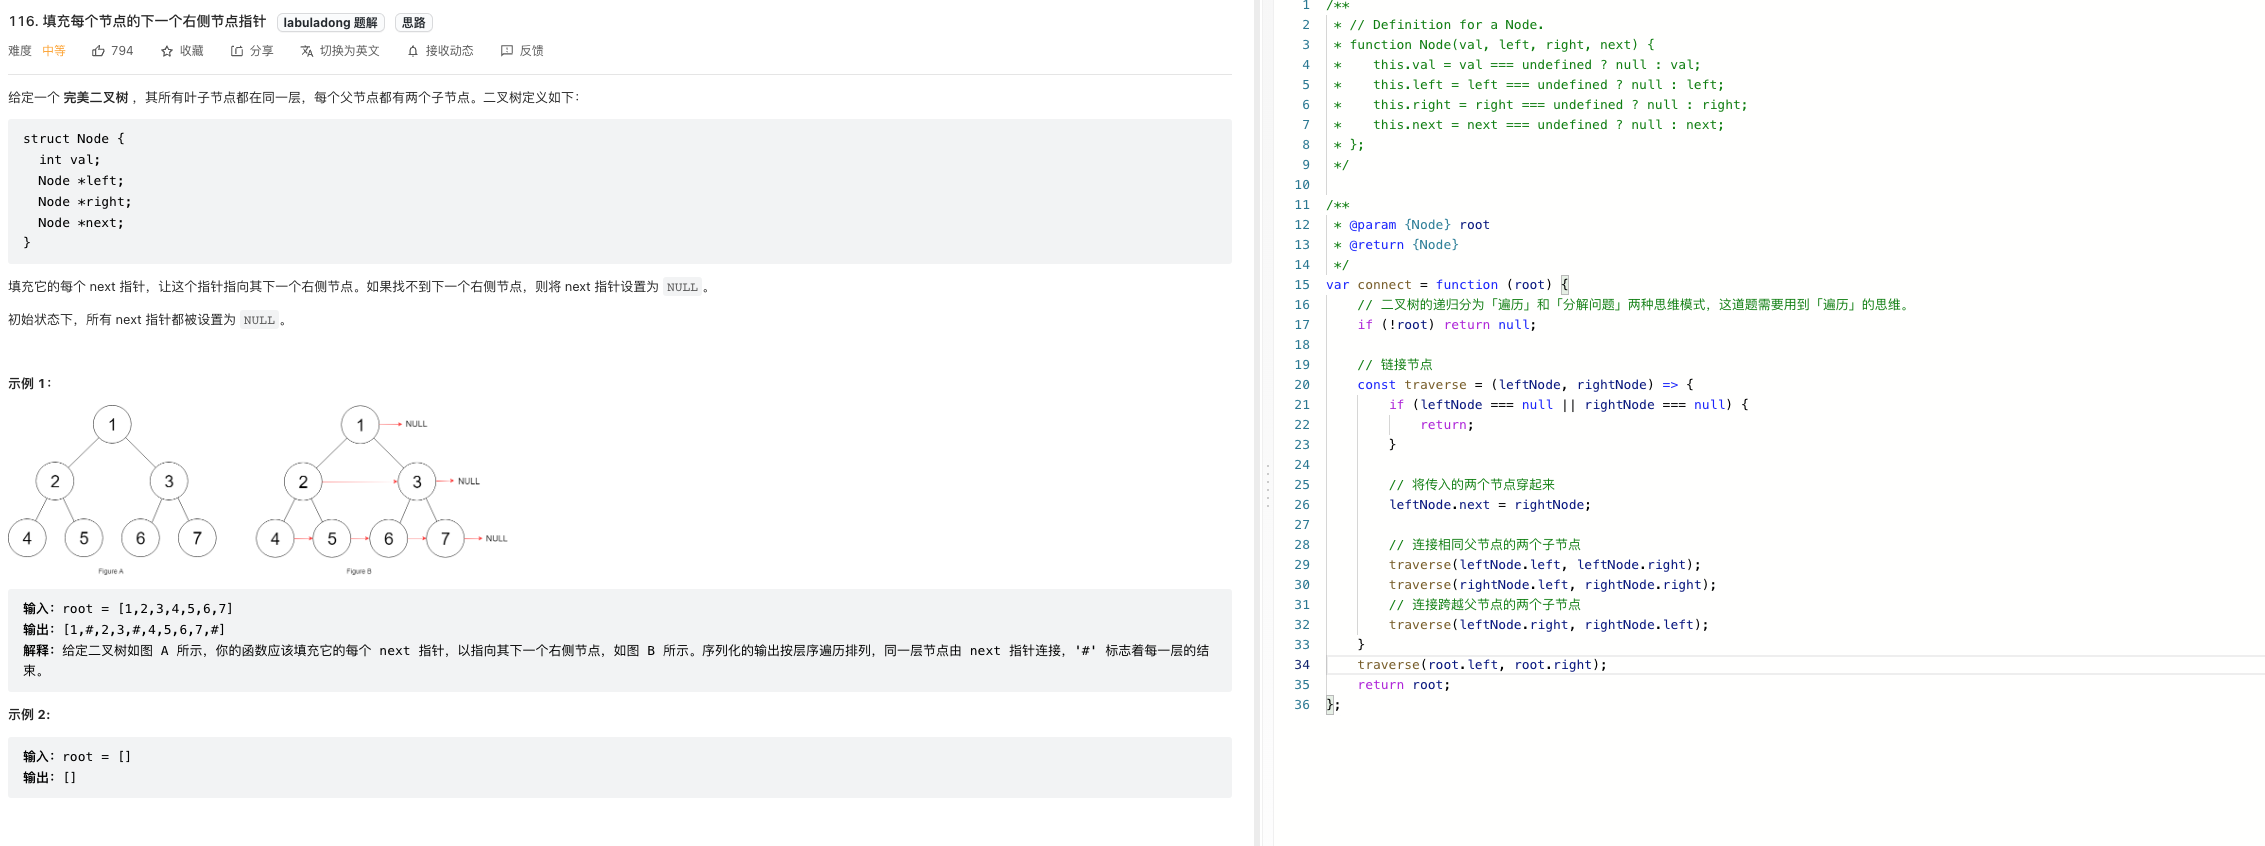Click the translate to English icon
This screenshot has width=2265, height=846.
click(x=307, y=51)
